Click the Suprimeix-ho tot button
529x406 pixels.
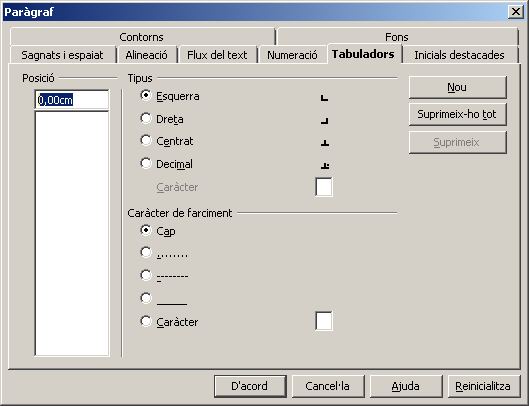(457, 114)
